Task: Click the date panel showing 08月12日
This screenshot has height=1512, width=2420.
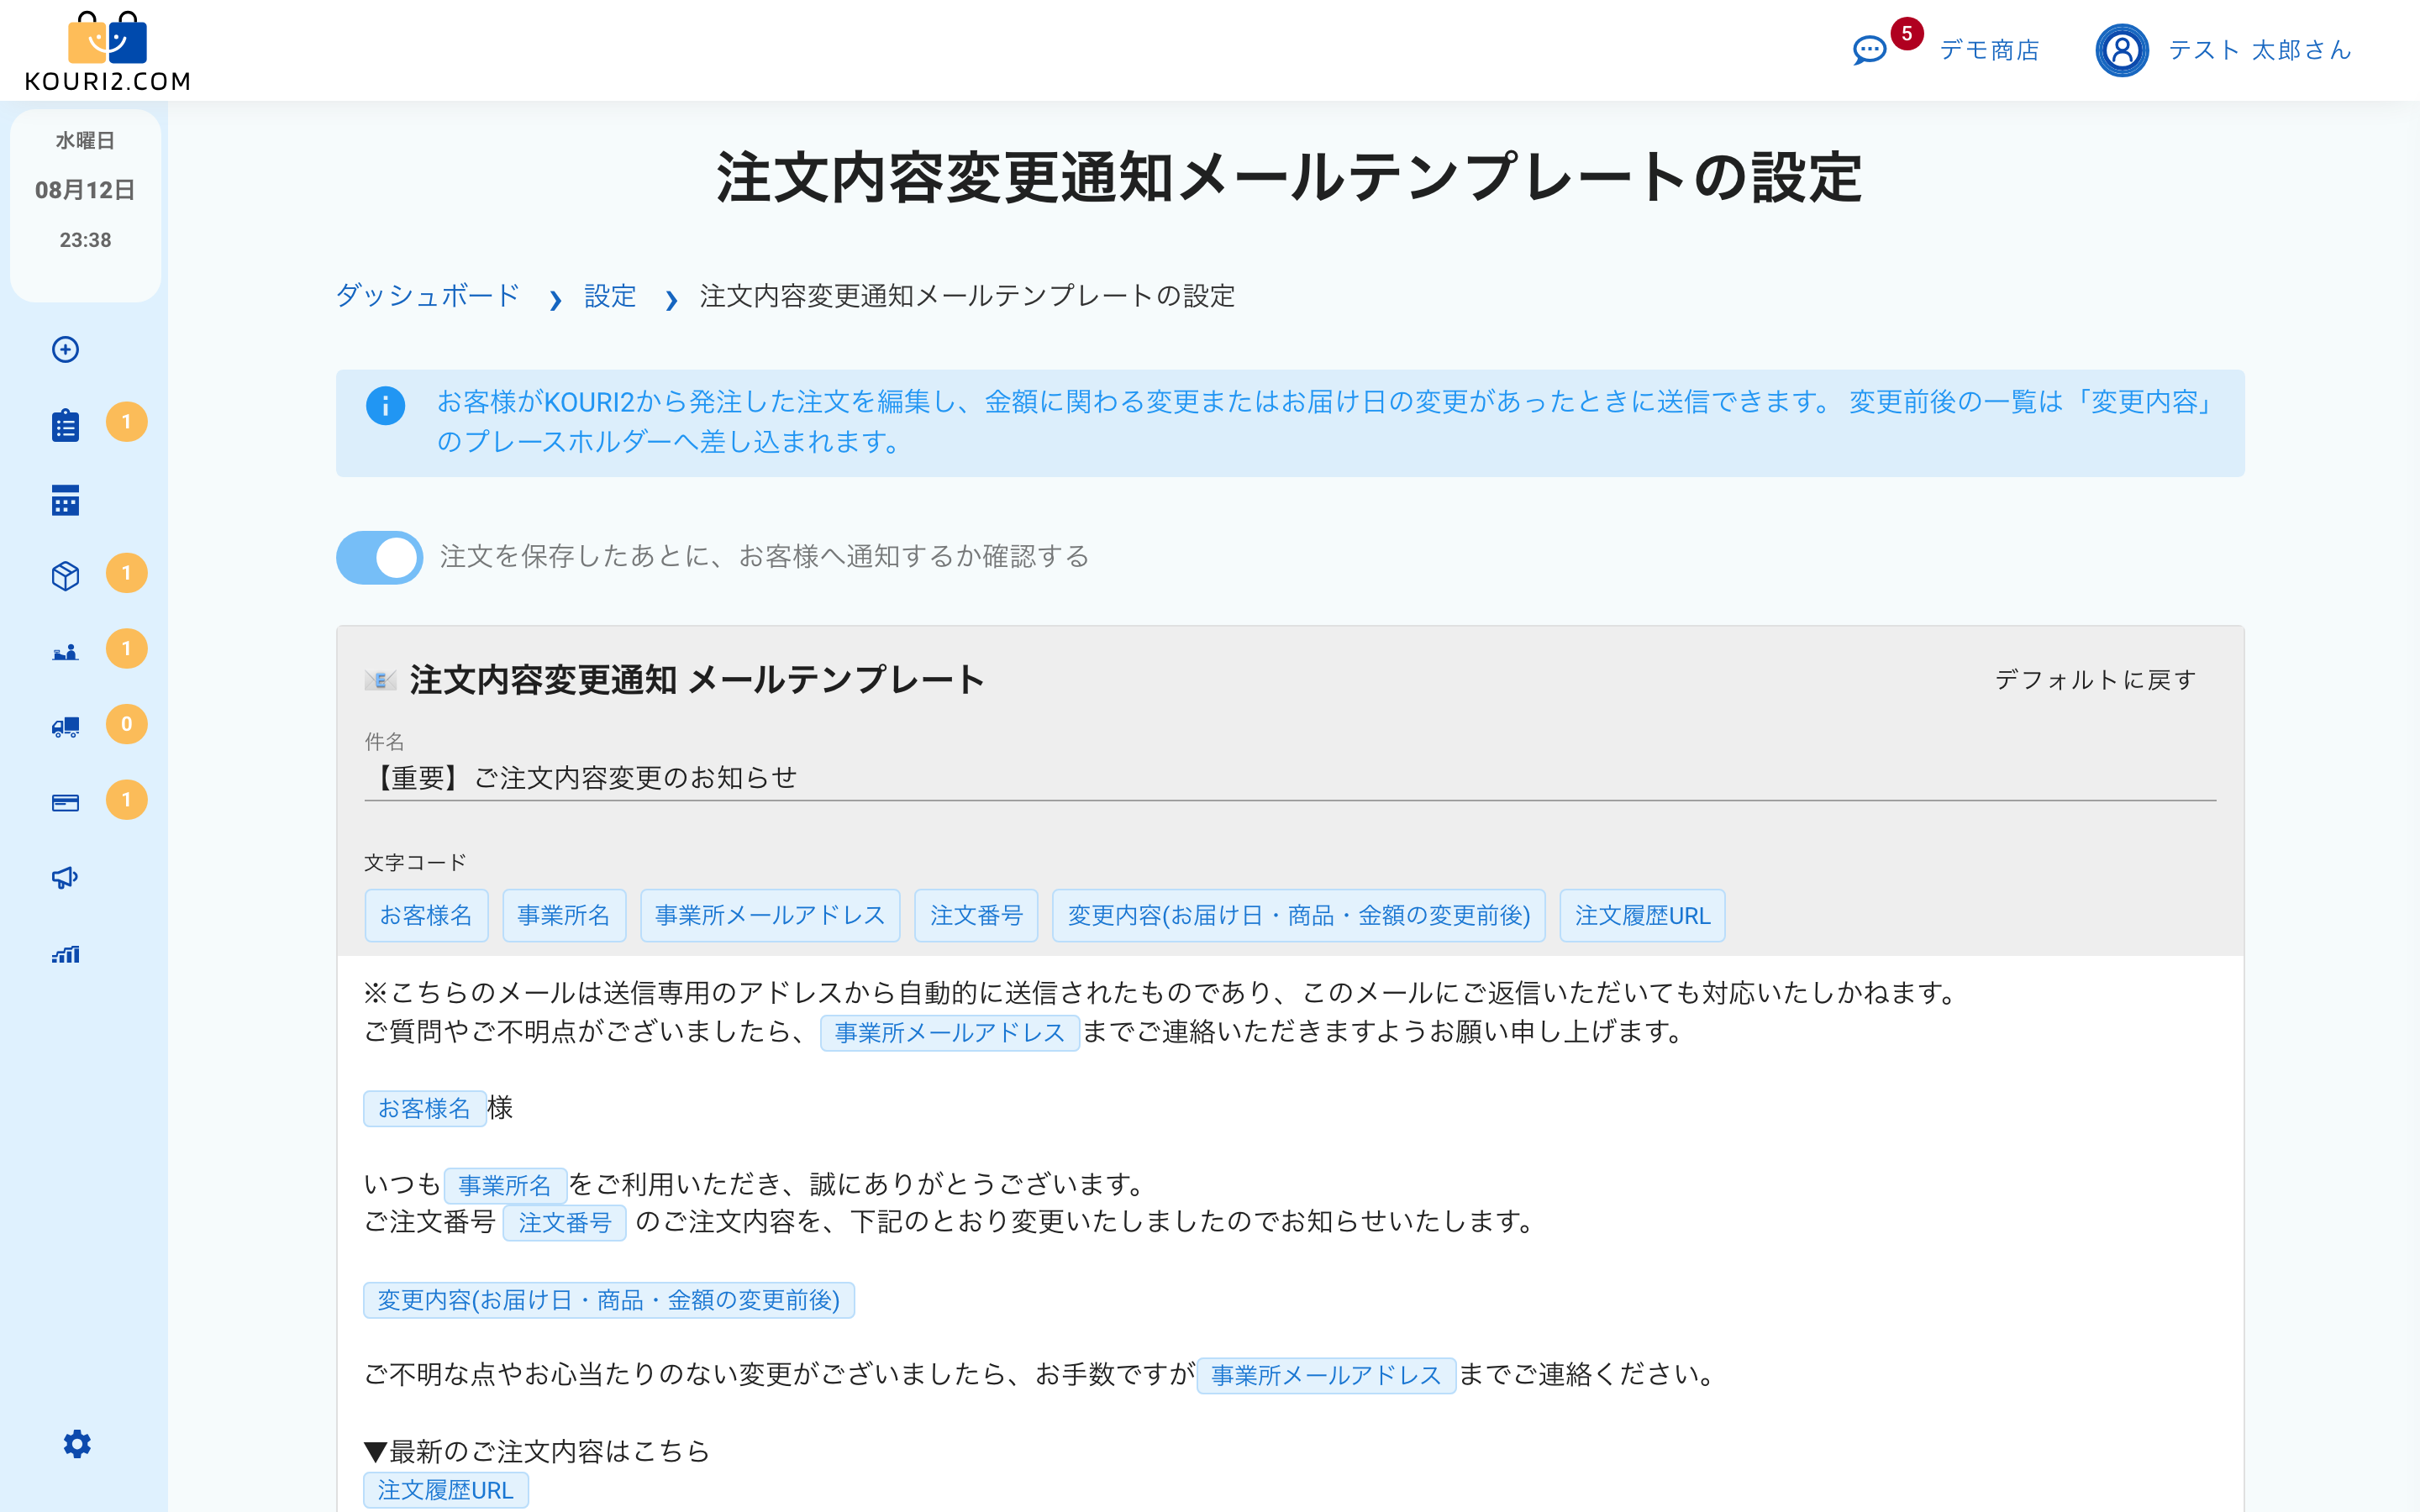Action: tap(85, 204)
